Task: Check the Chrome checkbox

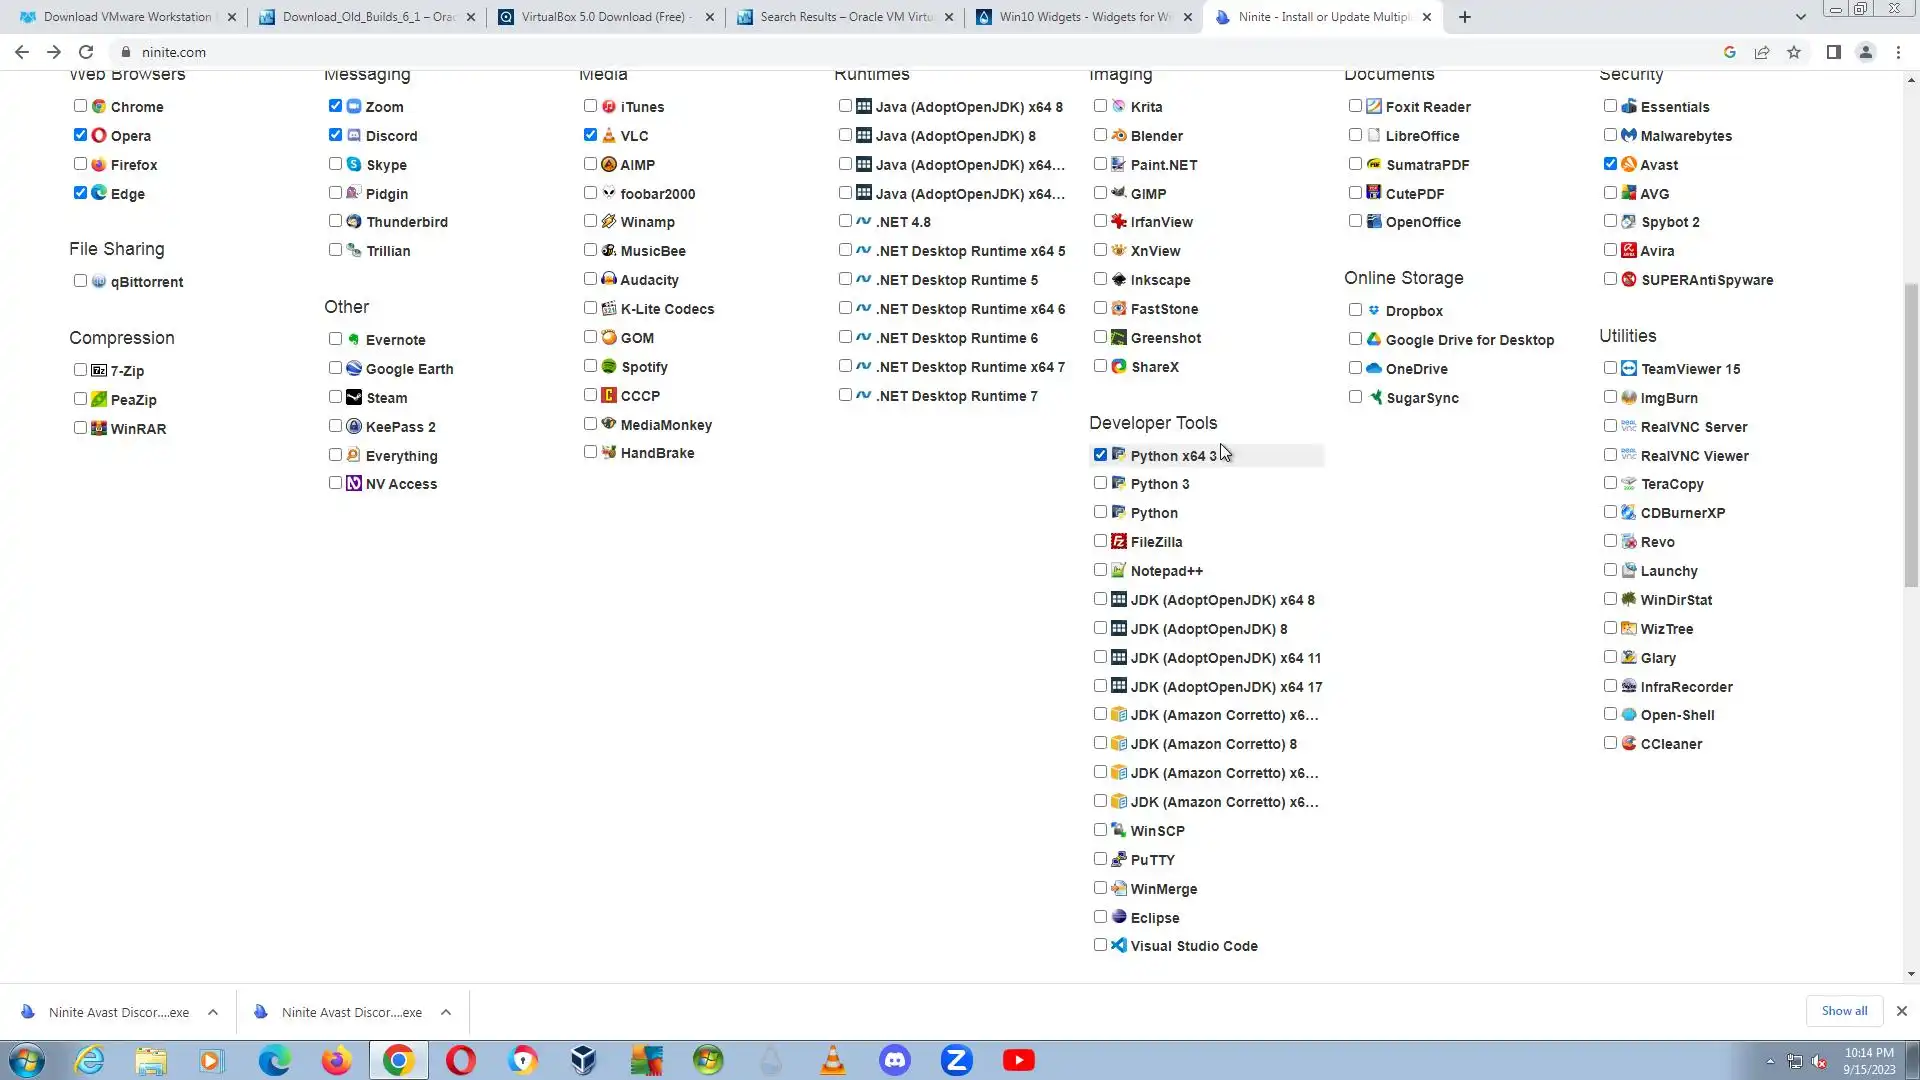Action: tap(80, 106)
